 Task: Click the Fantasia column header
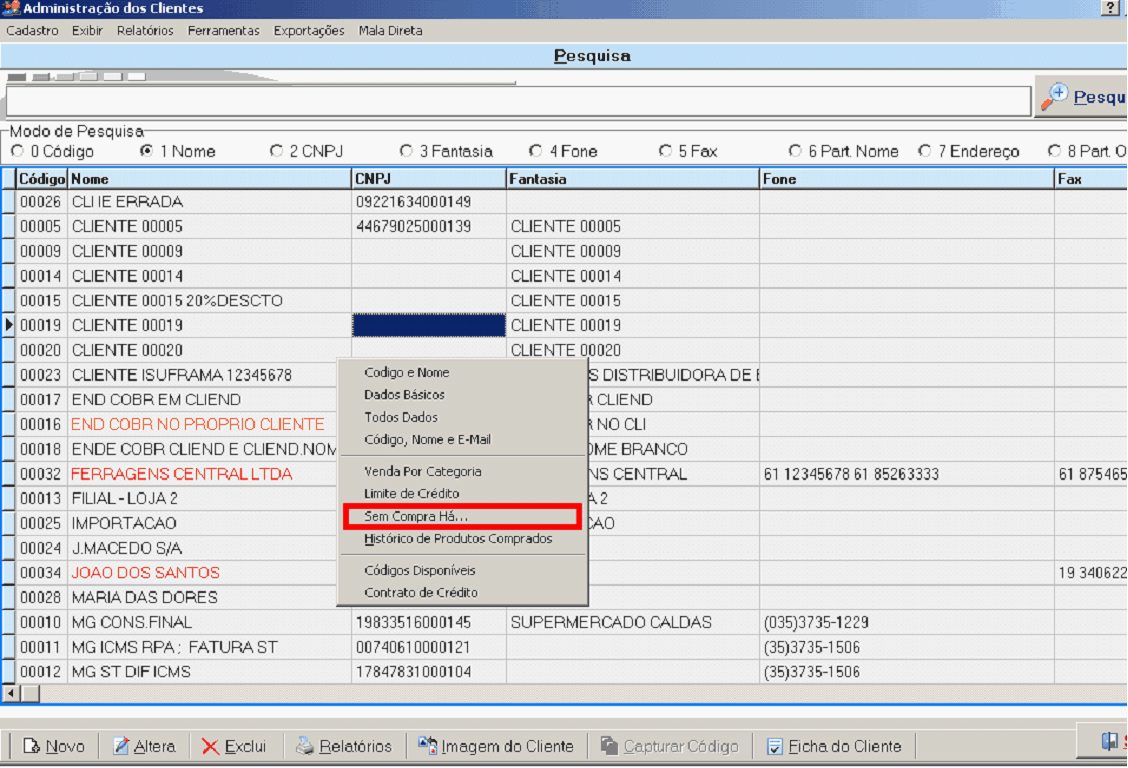(632, 179)
